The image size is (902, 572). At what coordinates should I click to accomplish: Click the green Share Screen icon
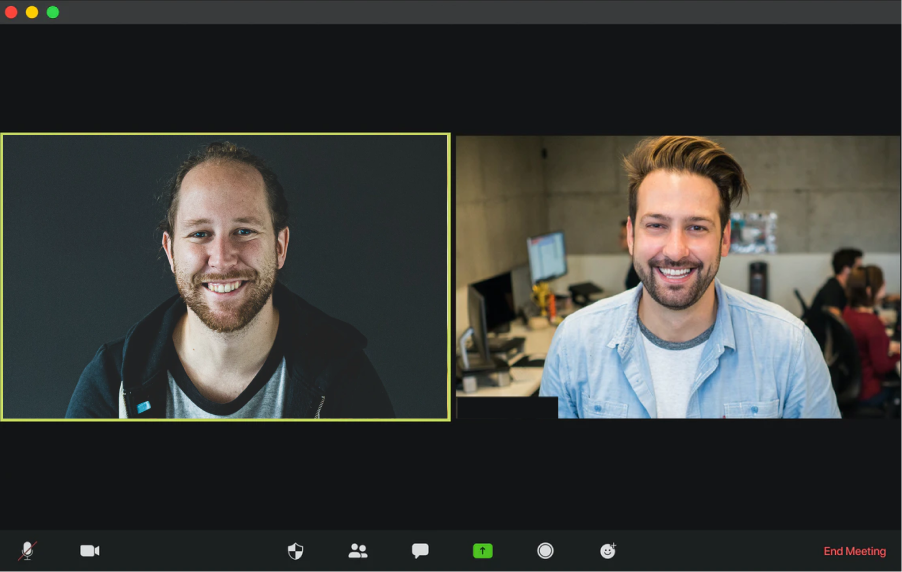click(483, 550)
